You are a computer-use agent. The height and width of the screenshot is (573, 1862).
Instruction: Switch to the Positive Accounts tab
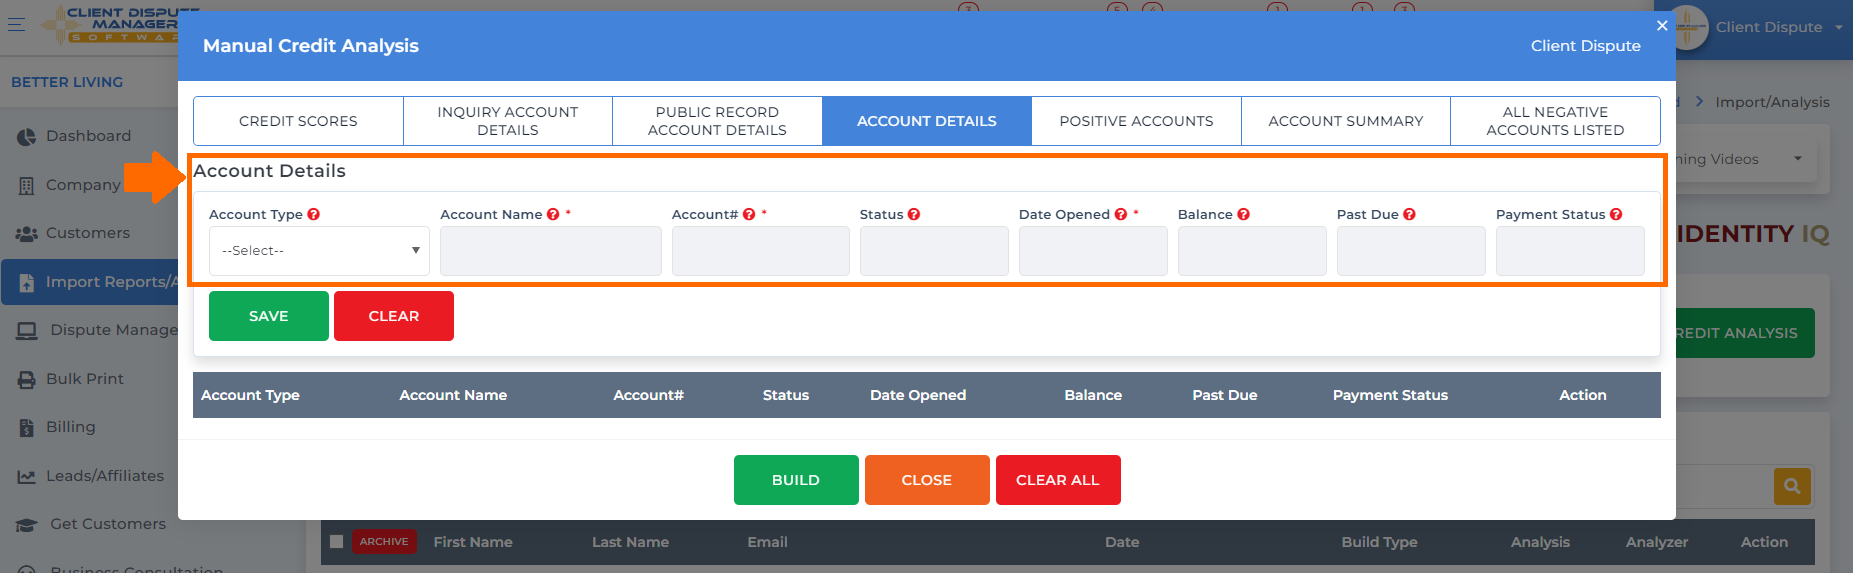[x=1136, y=121]
